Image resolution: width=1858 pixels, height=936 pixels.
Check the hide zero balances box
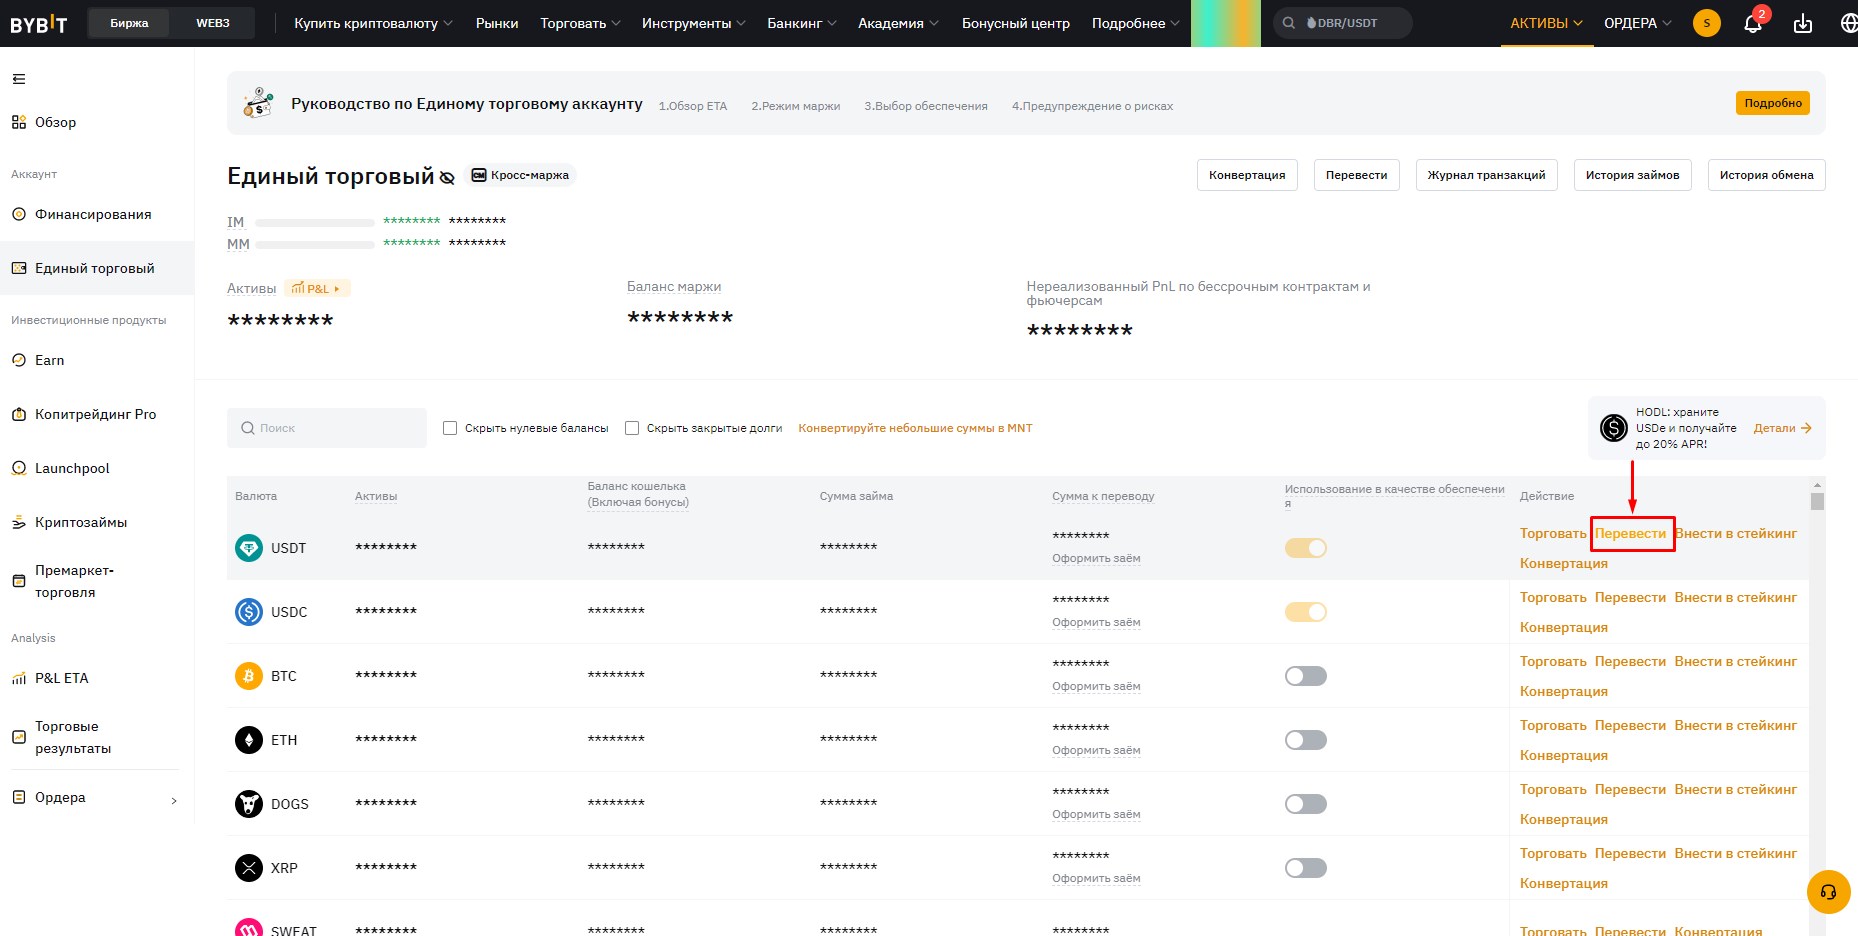(450, 428)
